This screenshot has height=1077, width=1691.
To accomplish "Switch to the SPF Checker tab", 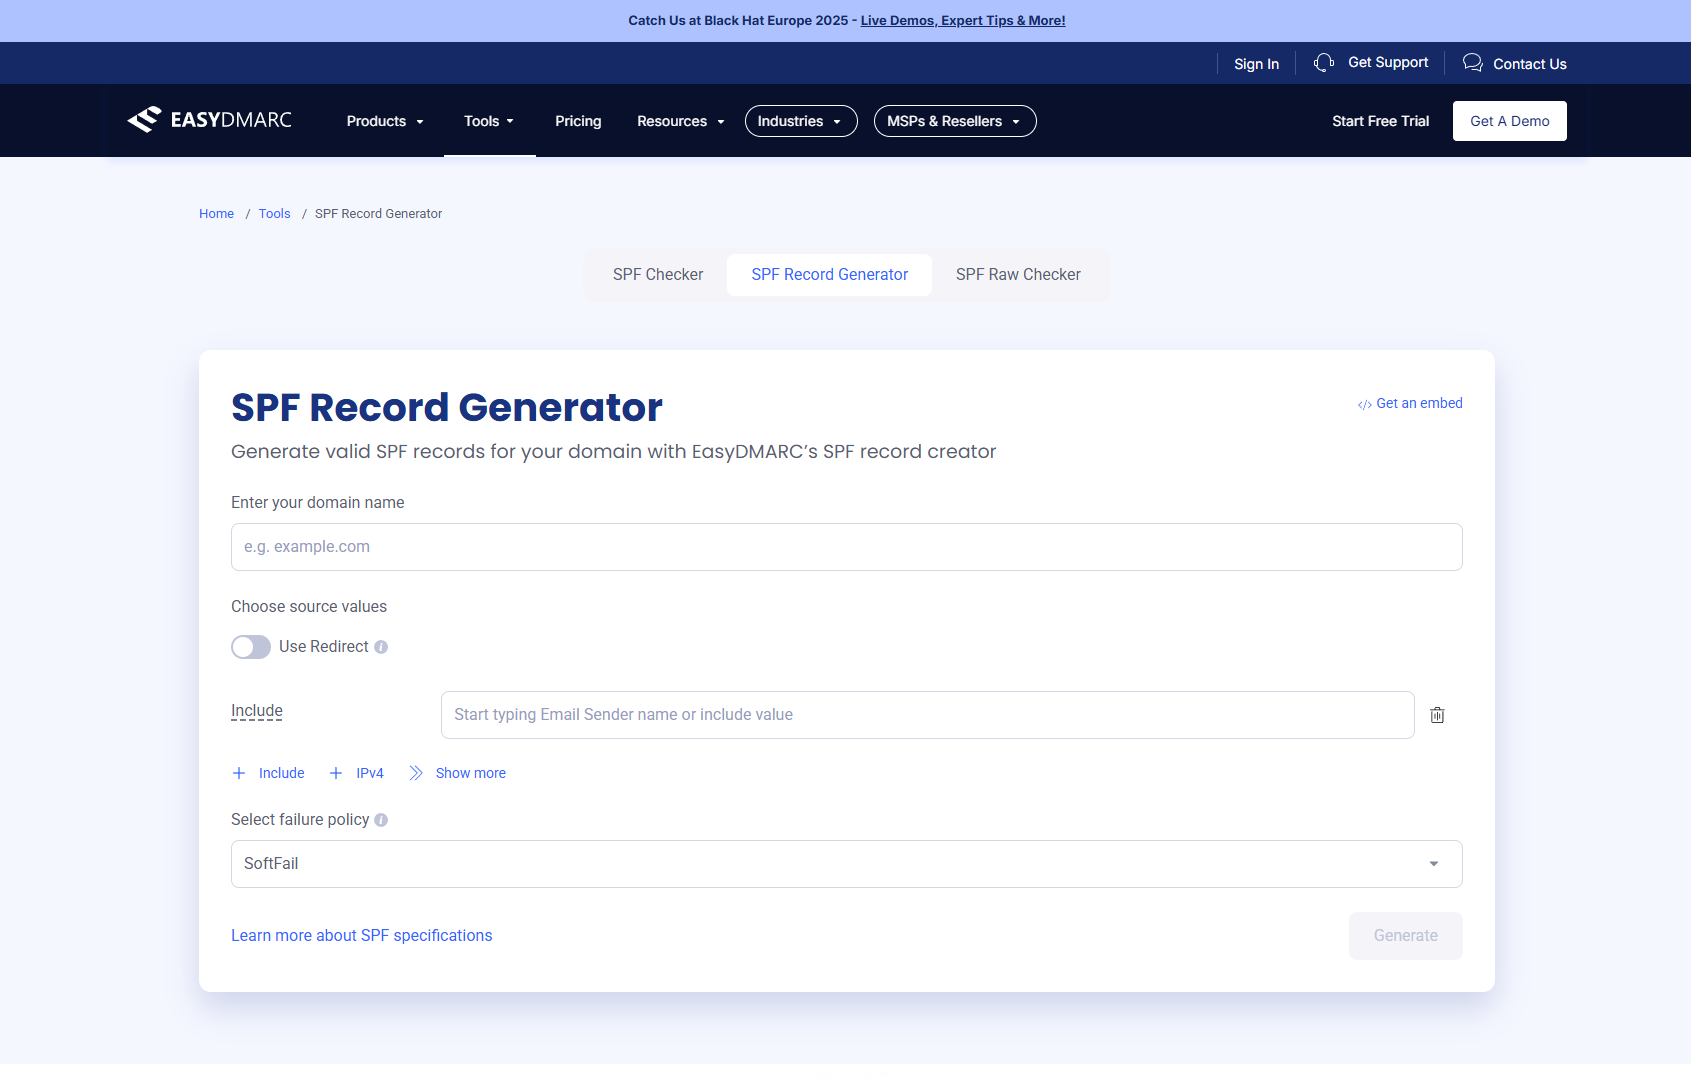I will (657, 274).
